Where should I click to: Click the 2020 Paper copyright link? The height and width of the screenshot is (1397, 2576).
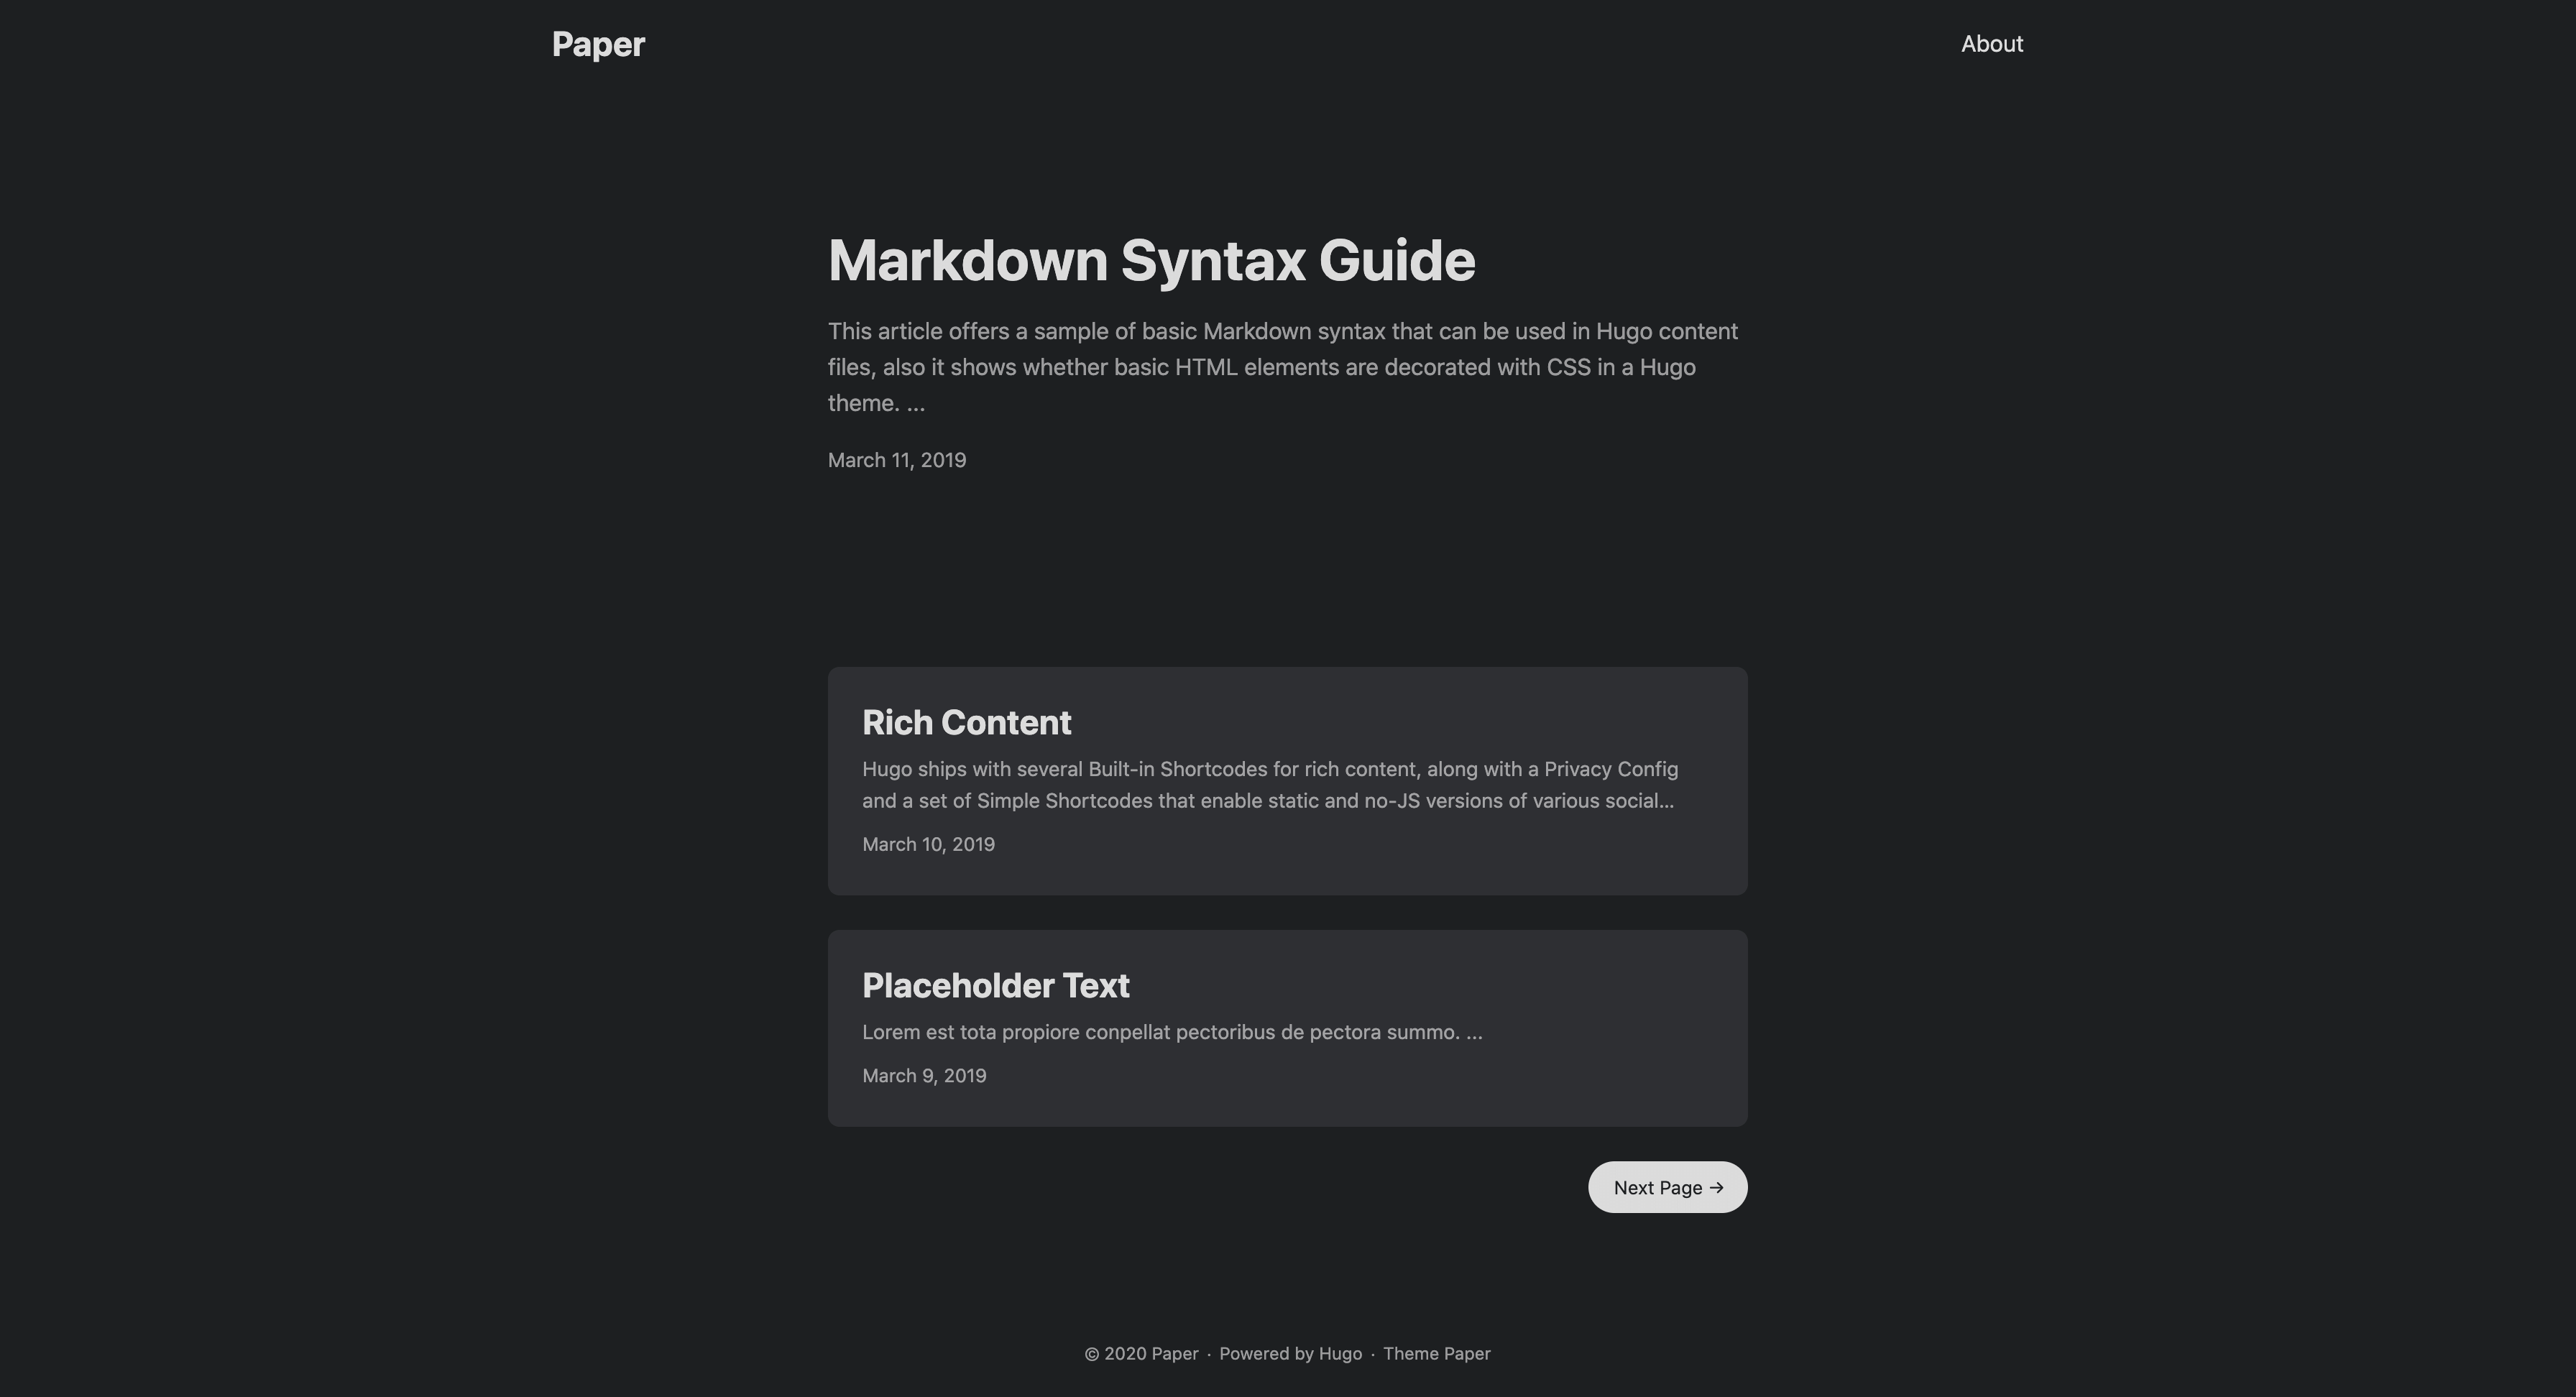click(x=1151, y=1354)
